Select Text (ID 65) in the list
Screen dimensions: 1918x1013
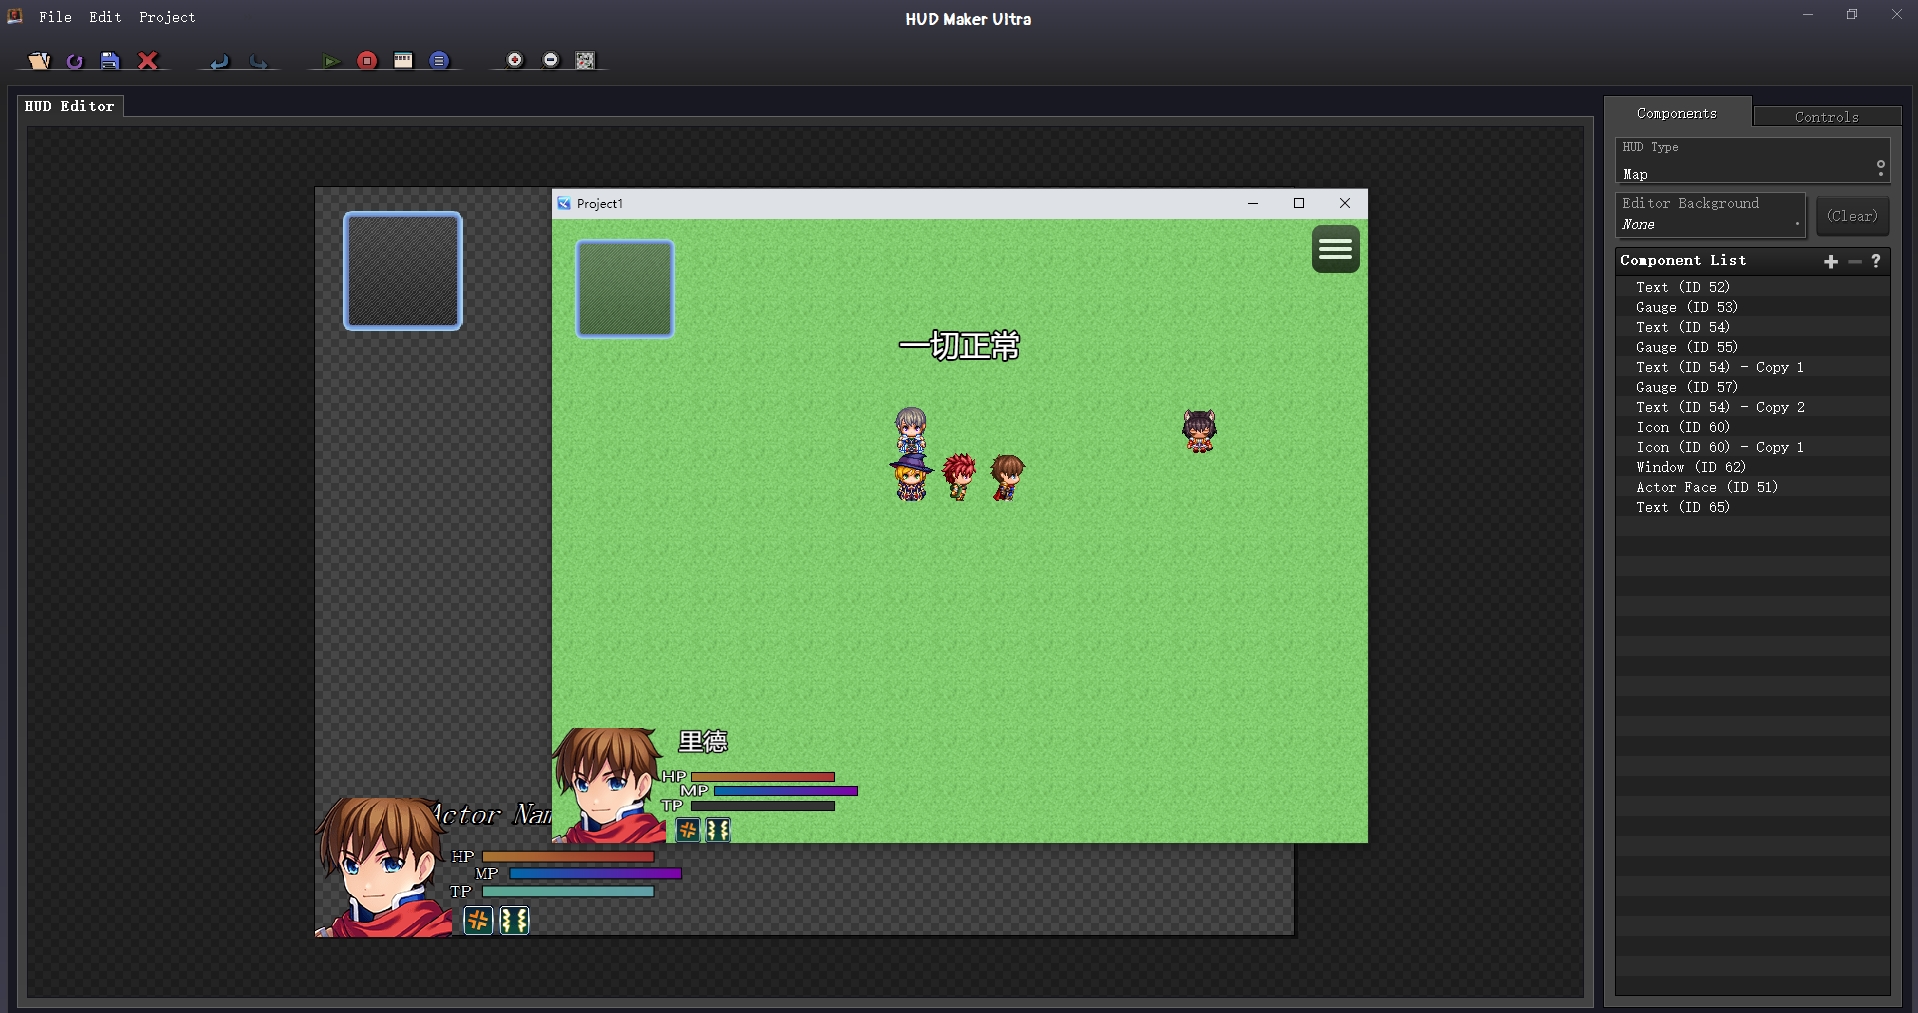pyautogui.click(x=1752, y=507)
